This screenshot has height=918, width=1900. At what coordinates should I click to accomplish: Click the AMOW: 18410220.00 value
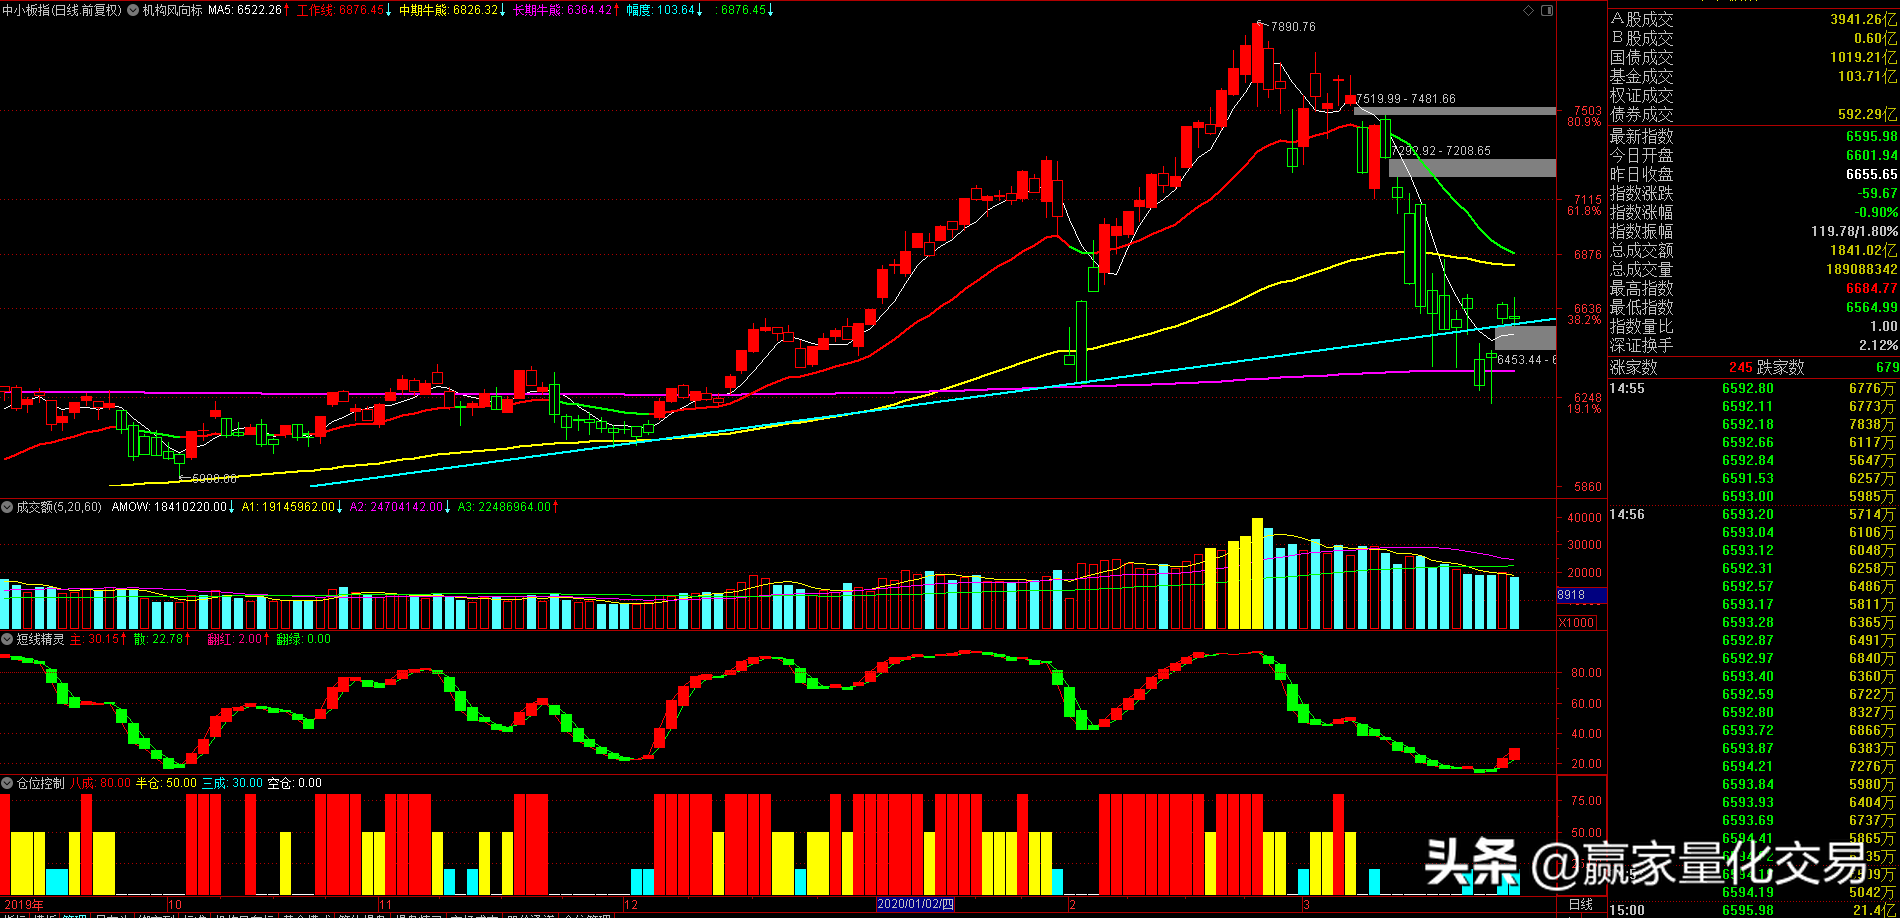click(173, 507)
